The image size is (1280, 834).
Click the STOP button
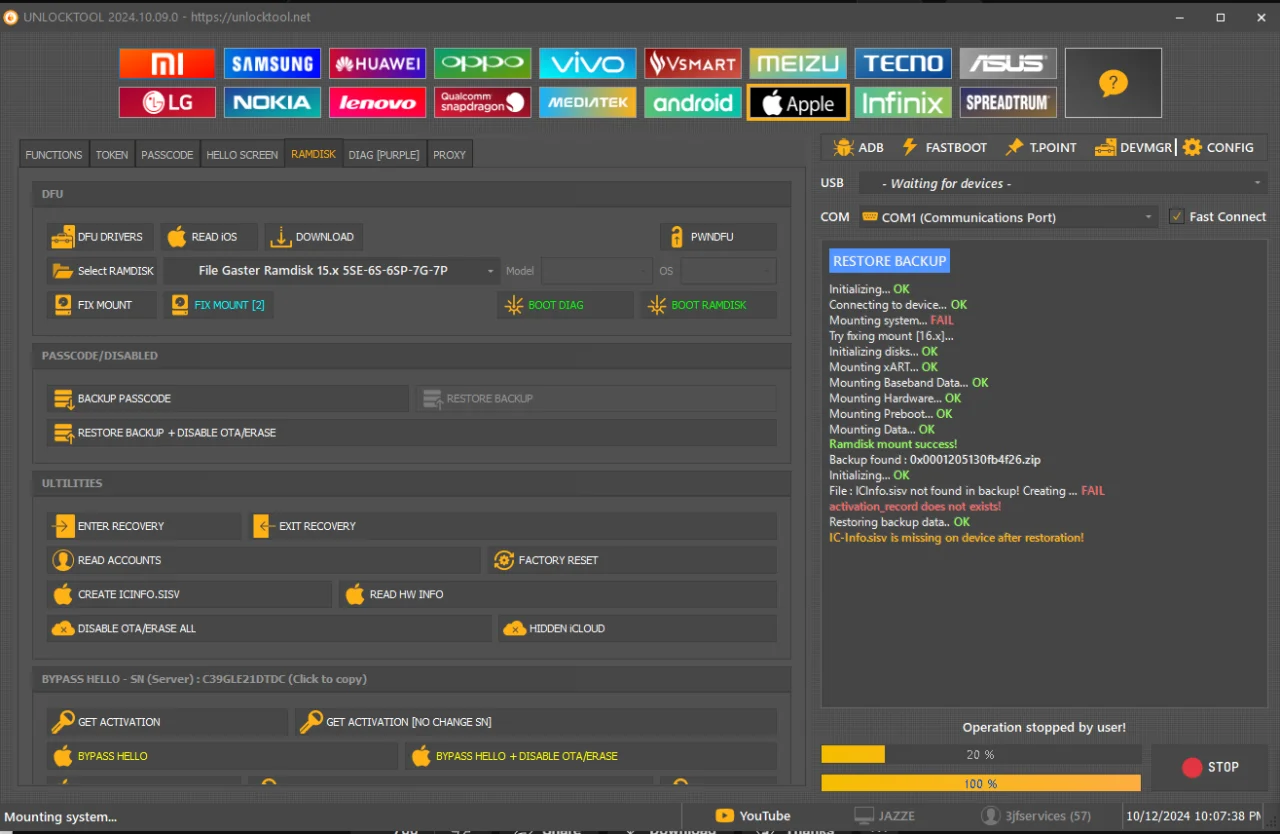coord(1210,767)
